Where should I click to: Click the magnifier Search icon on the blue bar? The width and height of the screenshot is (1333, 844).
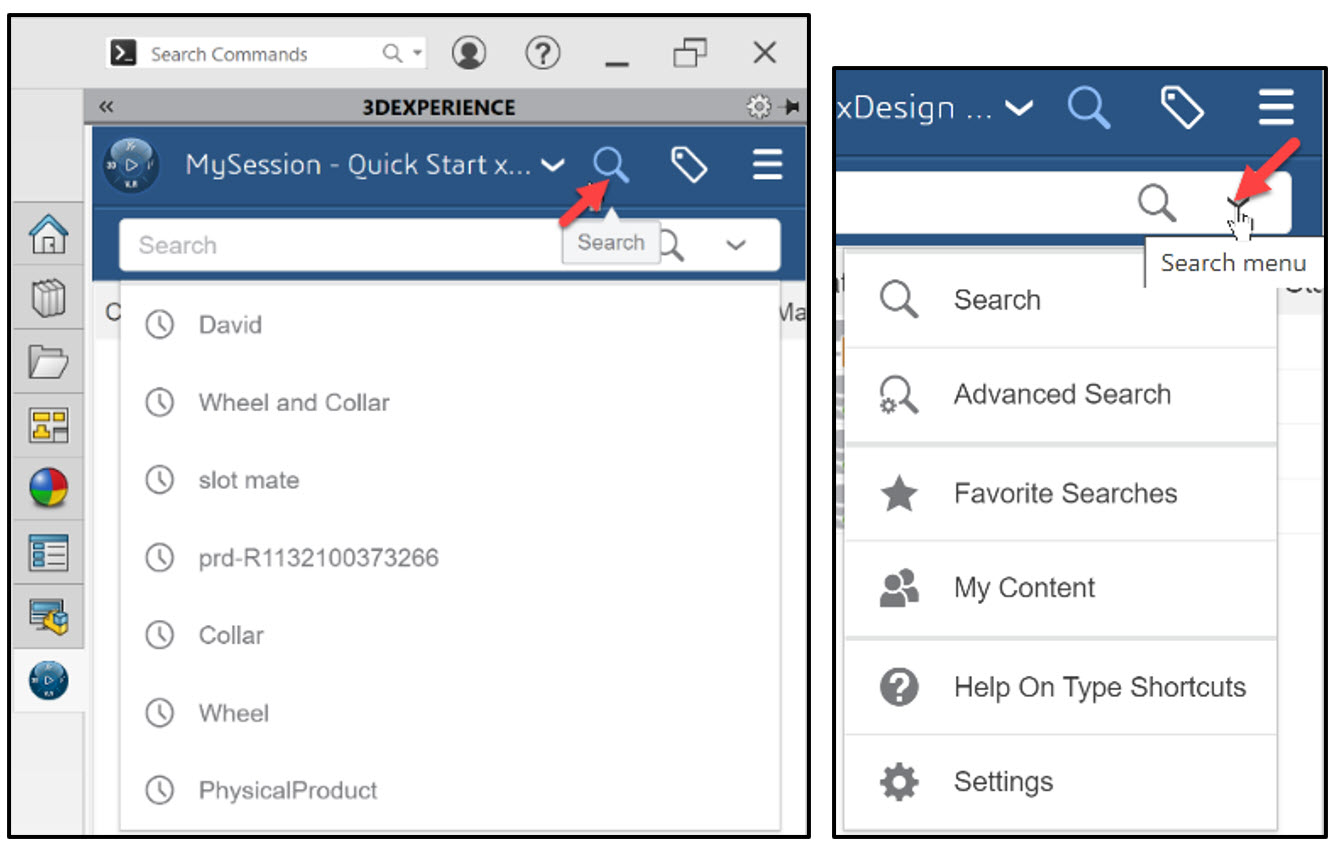point(611,164)
